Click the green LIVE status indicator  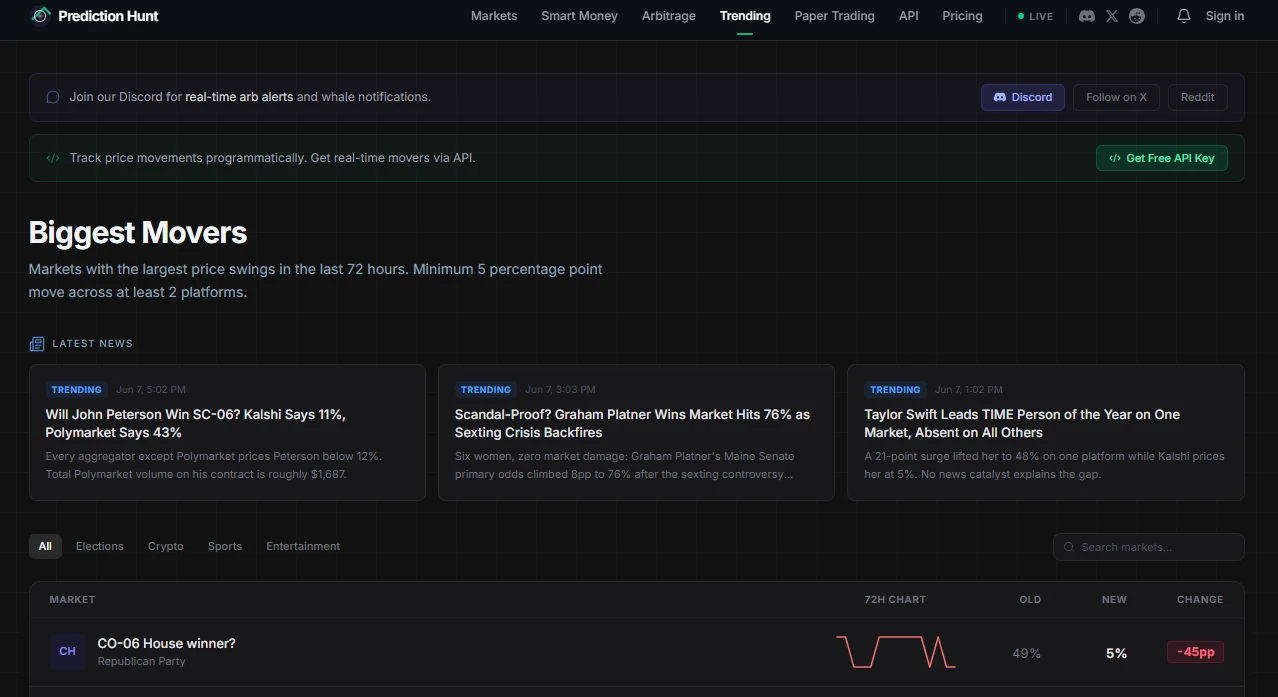[x=1035, y=16]
